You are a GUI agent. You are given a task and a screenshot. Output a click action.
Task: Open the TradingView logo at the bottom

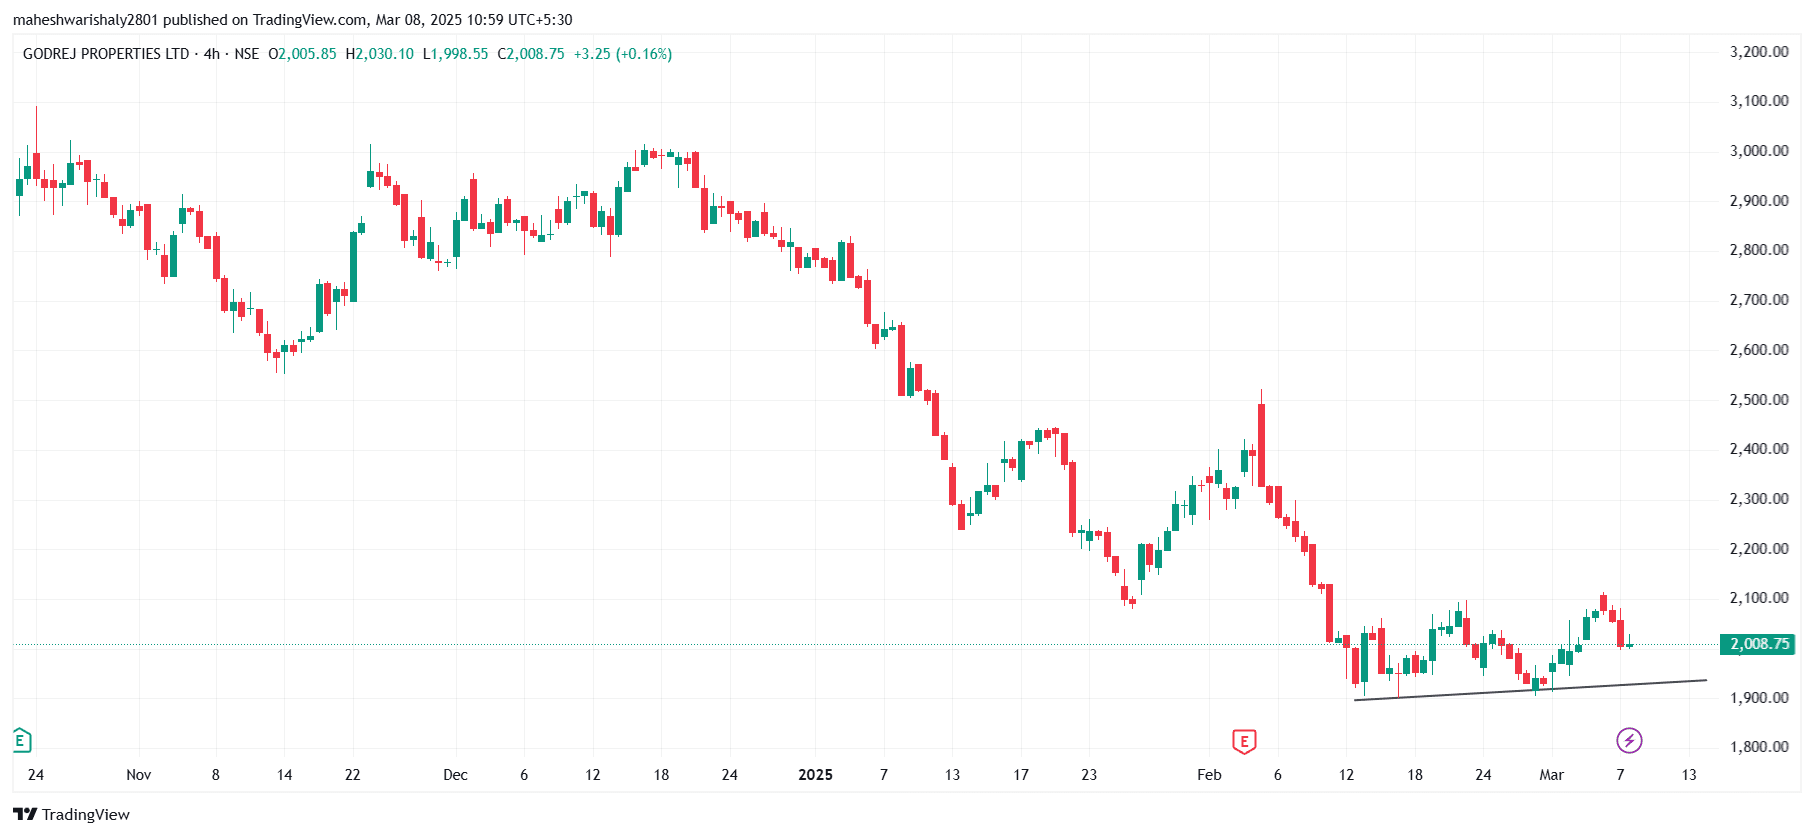71,814
